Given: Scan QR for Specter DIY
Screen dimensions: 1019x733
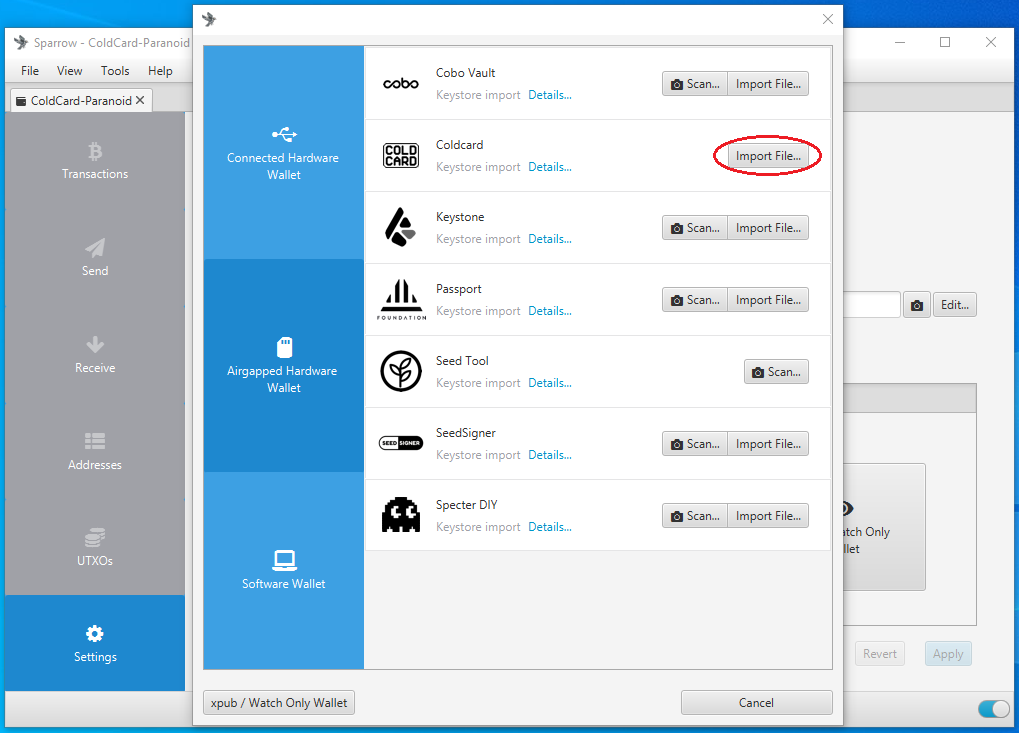Looking at the screenshot, I should 695,516.
